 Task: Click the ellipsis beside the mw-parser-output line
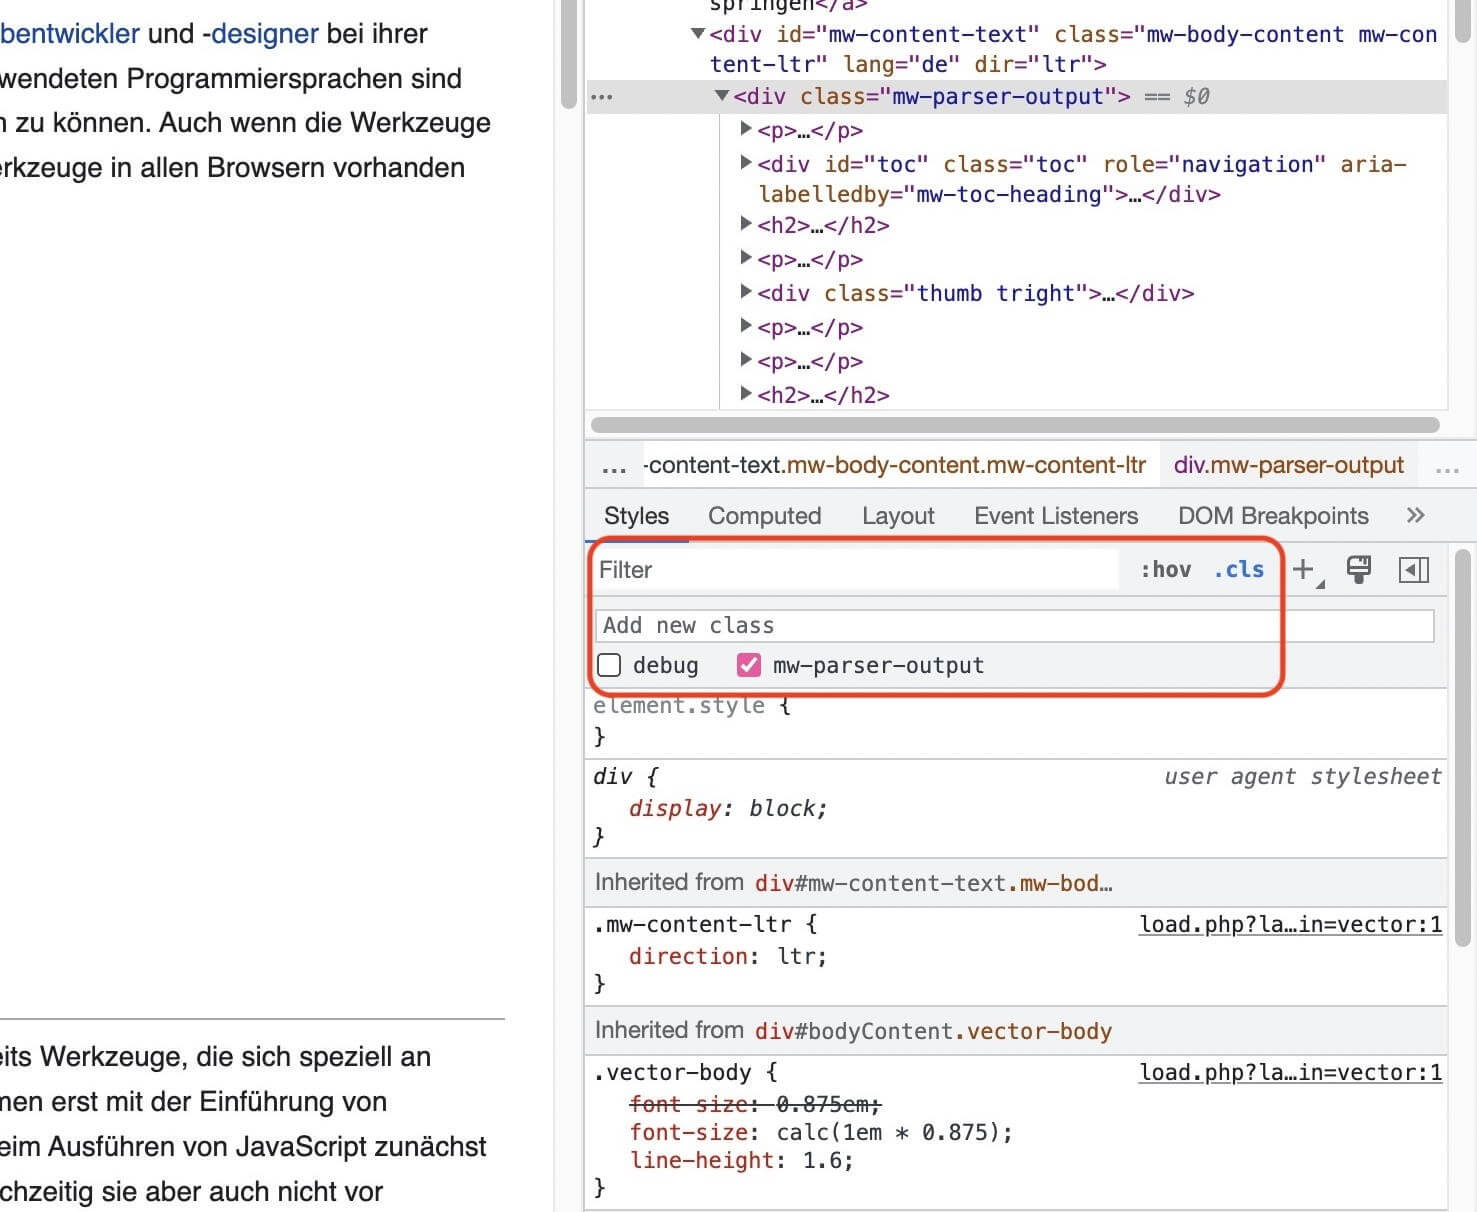601,97
